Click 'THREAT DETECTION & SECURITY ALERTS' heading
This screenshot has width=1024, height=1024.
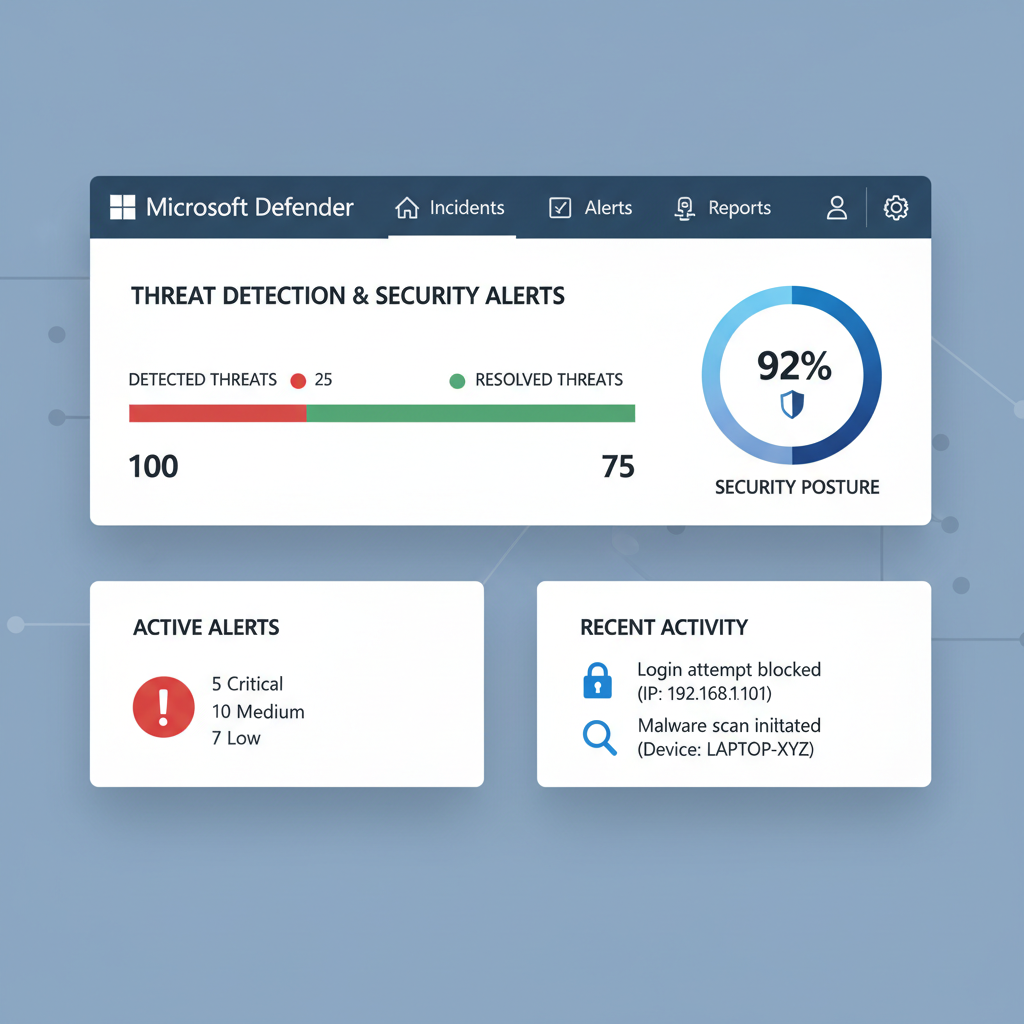348,296
